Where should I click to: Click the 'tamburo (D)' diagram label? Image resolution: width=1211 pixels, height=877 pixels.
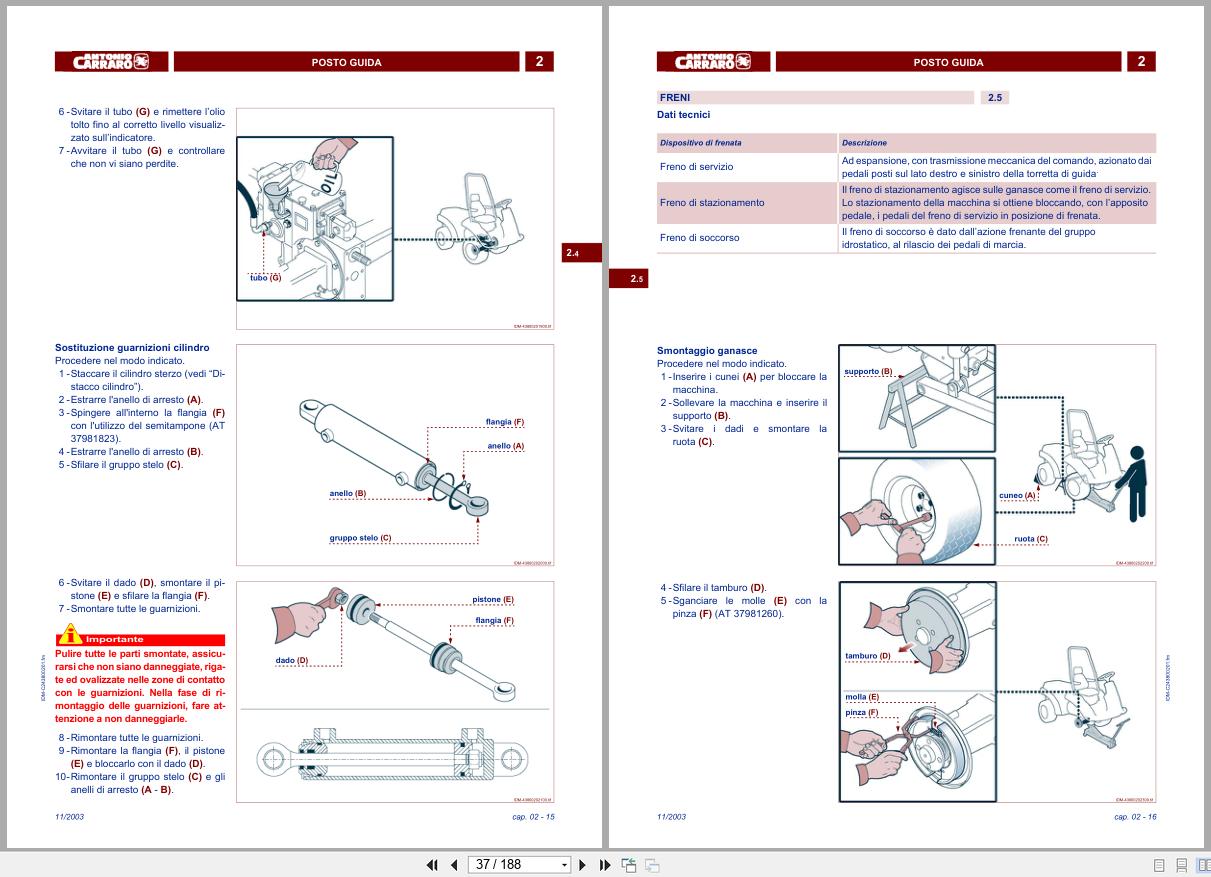pos(868,656)
